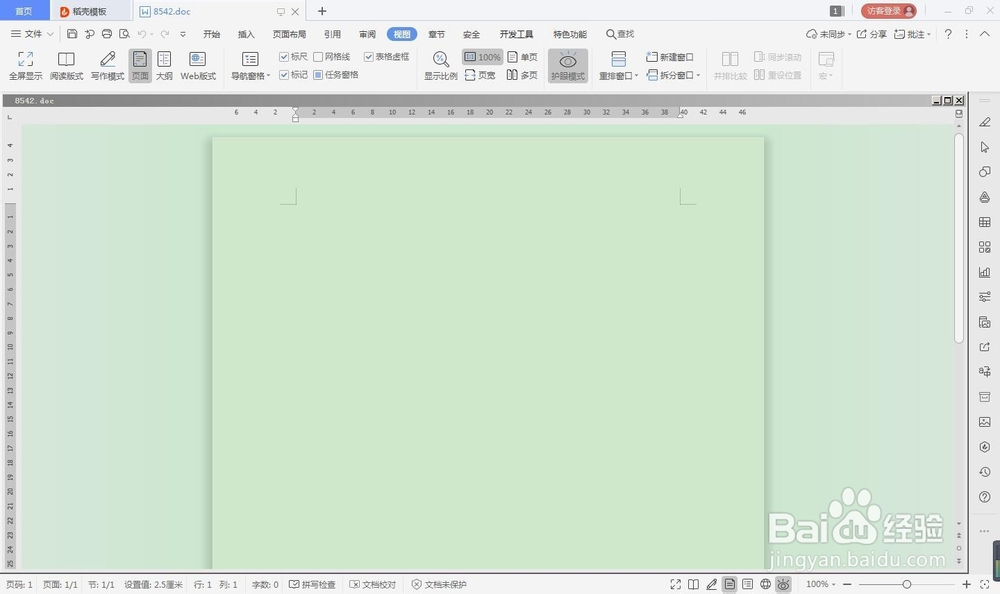The width and height of the screenshot is (1000, 594).
Task: Click the selection arrow icon in right sidebar
Action: (x=985, y=147)
